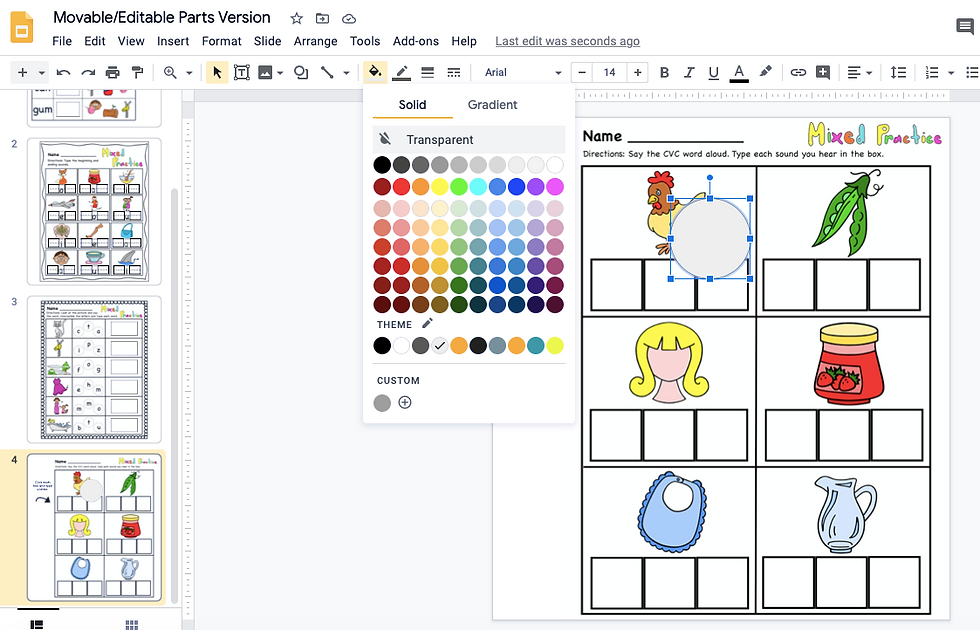Pick the bright red swatch
The width and height of the screenshot is (980, 630).
point(401,186)
